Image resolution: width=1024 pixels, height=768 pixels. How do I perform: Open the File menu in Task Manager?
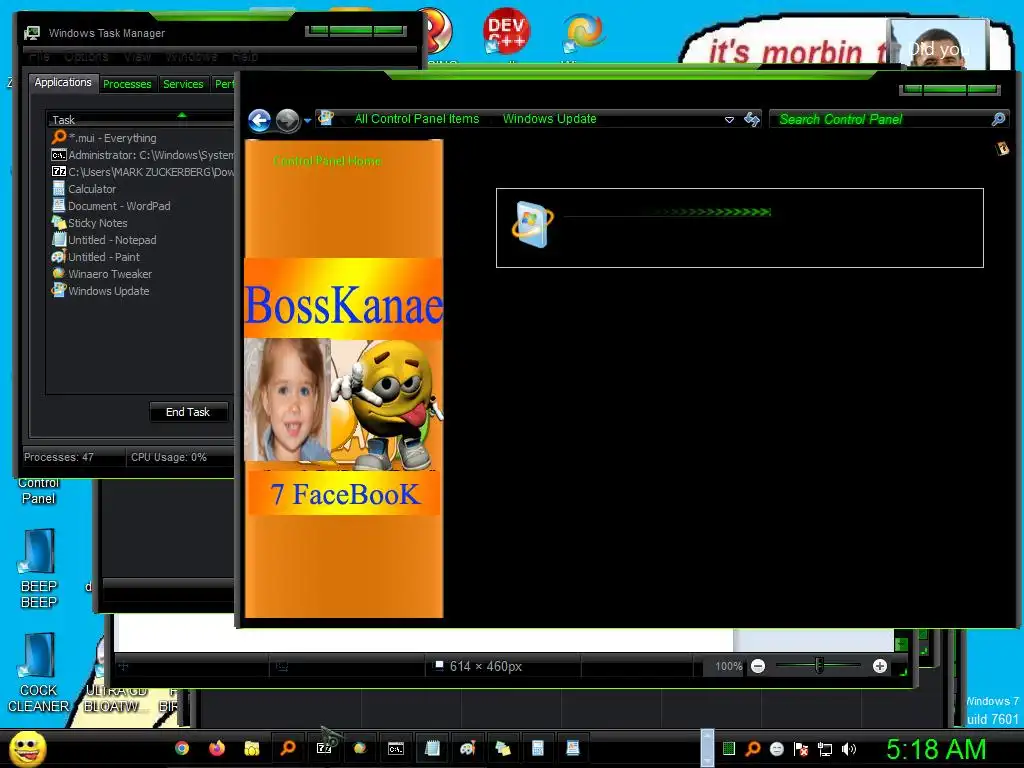[39, 57]
